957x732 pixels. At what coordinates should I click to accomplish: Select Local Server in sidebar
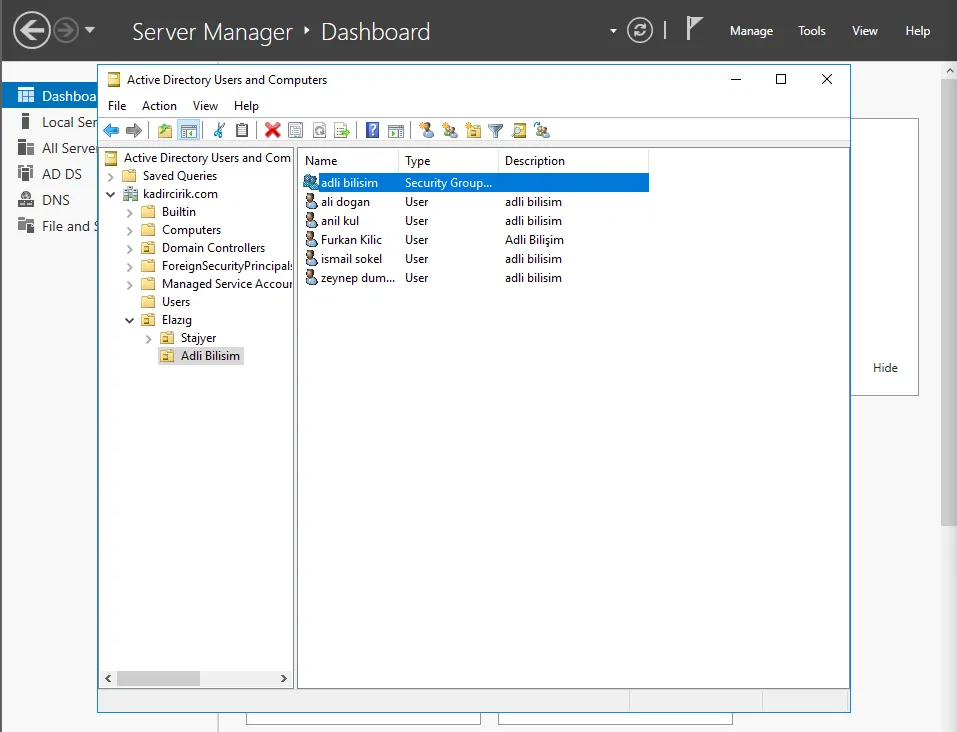[50, 122]
